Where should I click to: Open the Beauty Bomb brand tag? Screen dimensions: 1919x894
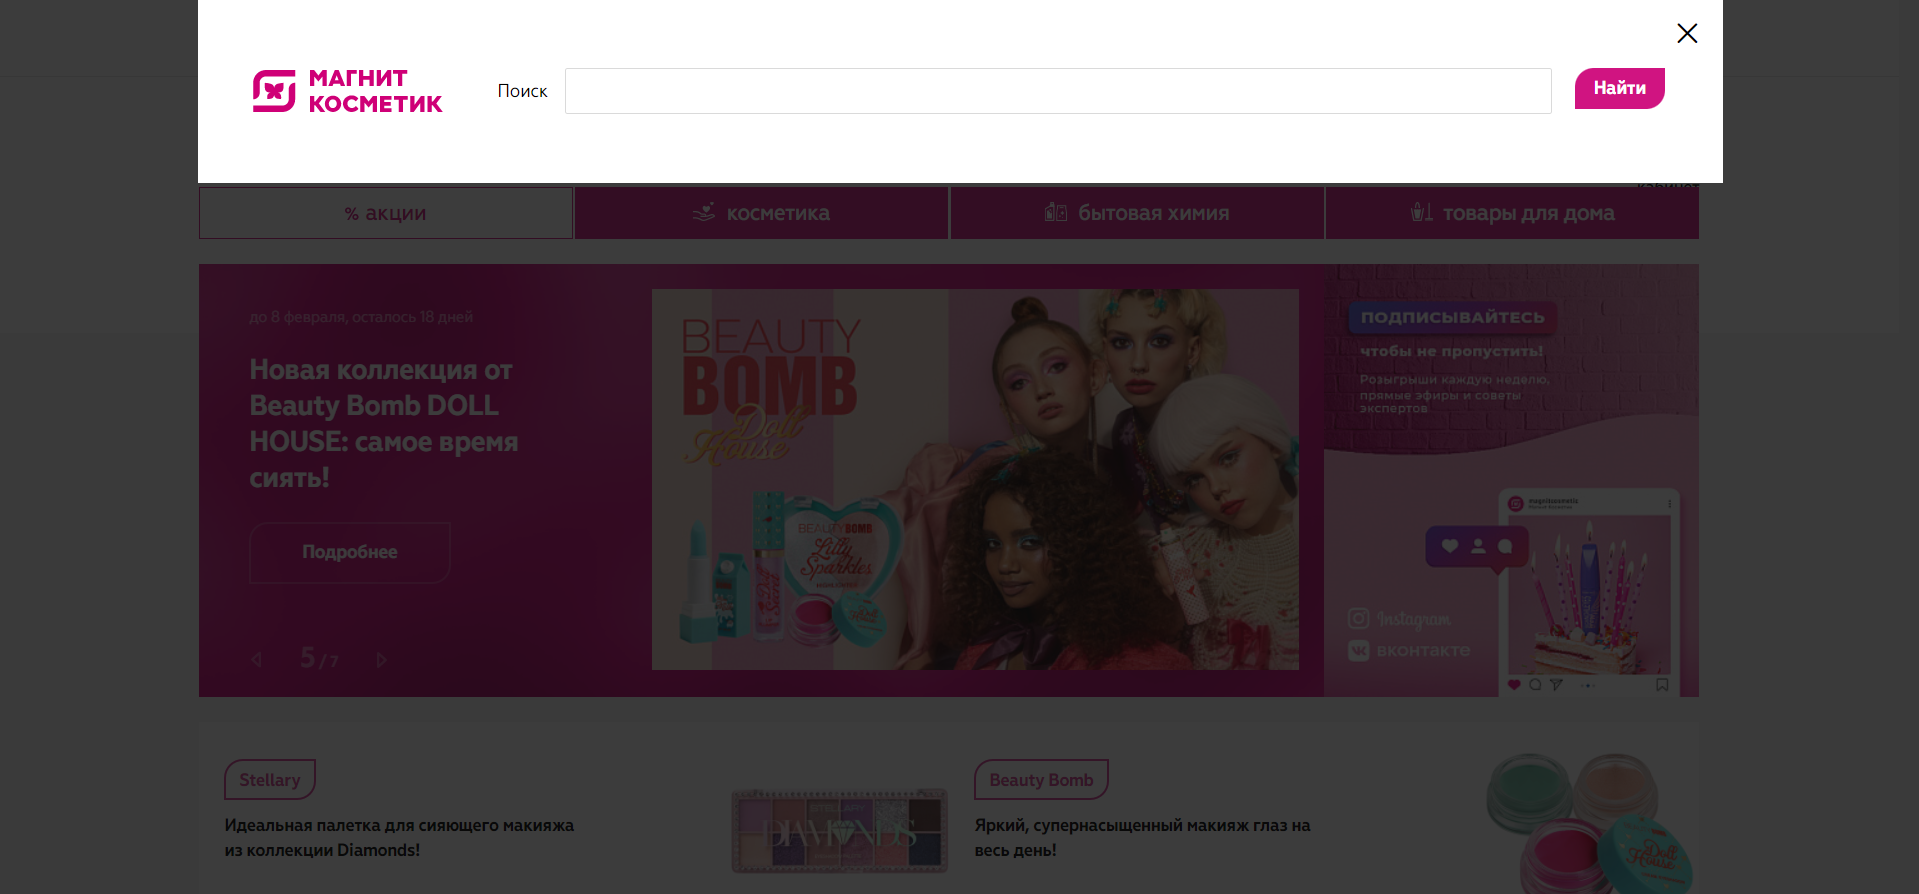point(1041,780)
